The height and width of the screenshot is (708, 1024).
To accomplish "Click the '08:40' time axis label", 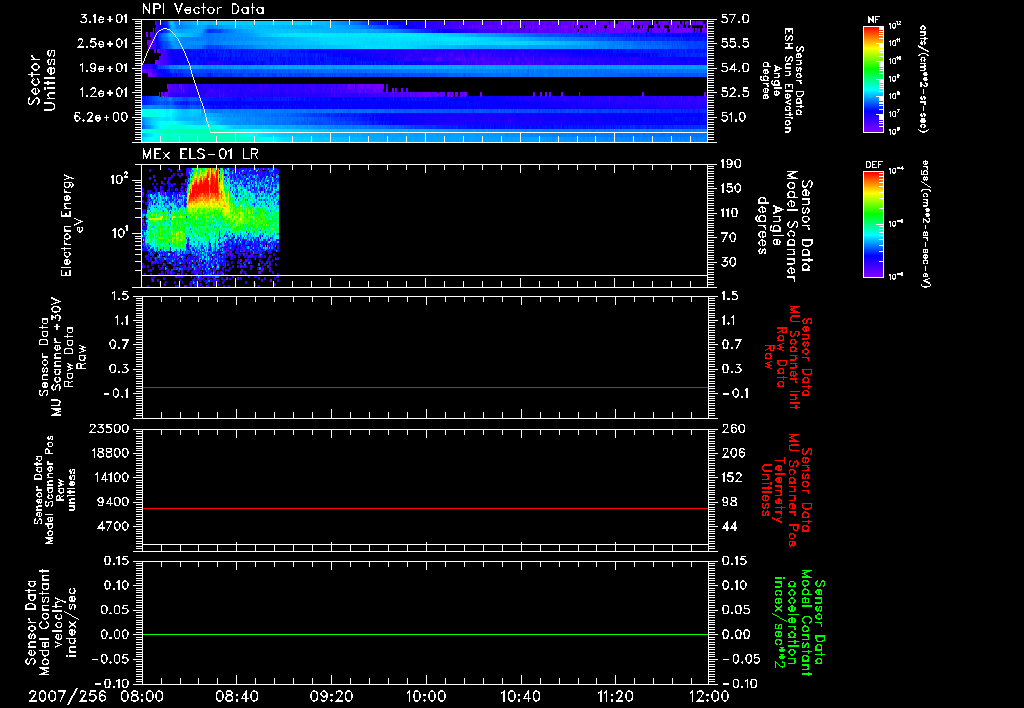I will pos(236,696).
